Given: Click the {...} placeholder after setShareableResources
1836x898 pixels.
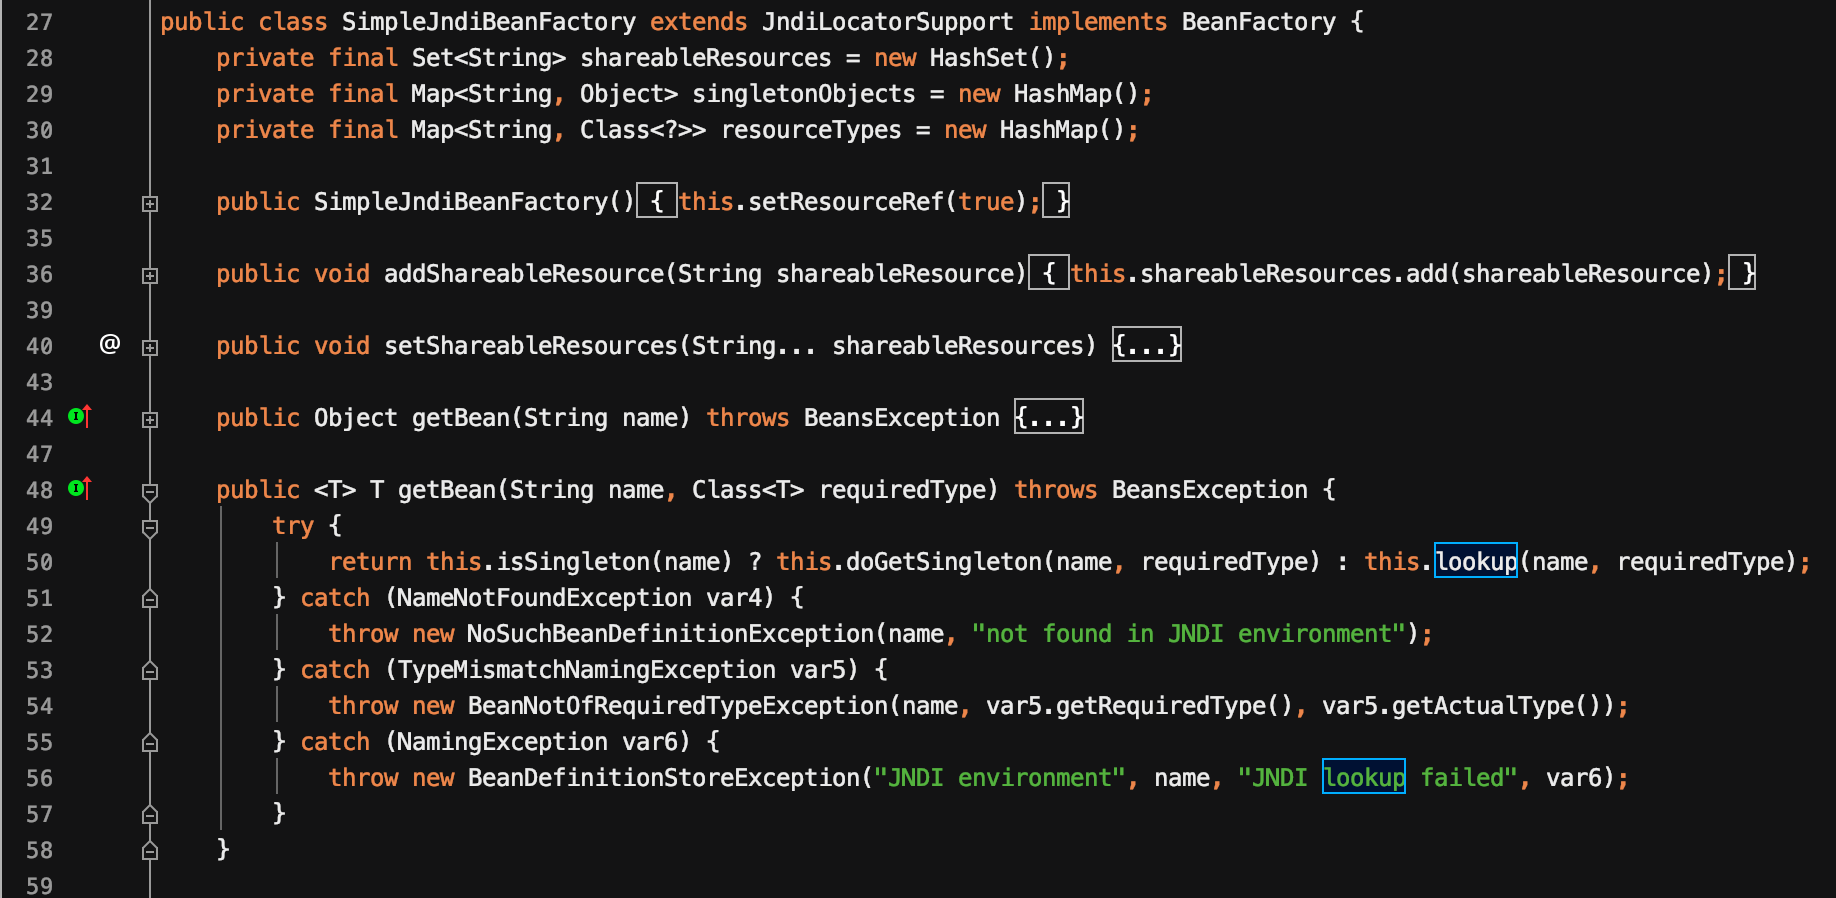Looking at the screenshot, I should (x=1146, y=346).
